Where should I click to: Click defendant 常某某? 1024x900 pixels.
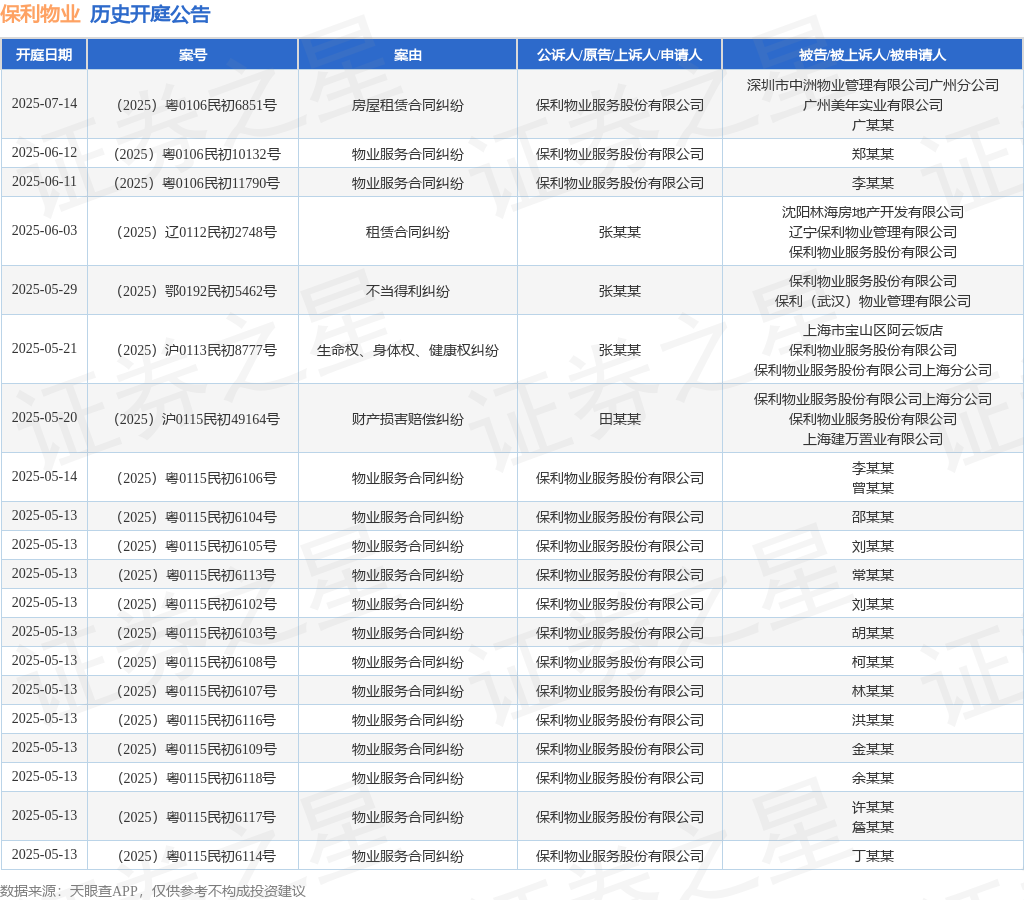tap(872, 575)
